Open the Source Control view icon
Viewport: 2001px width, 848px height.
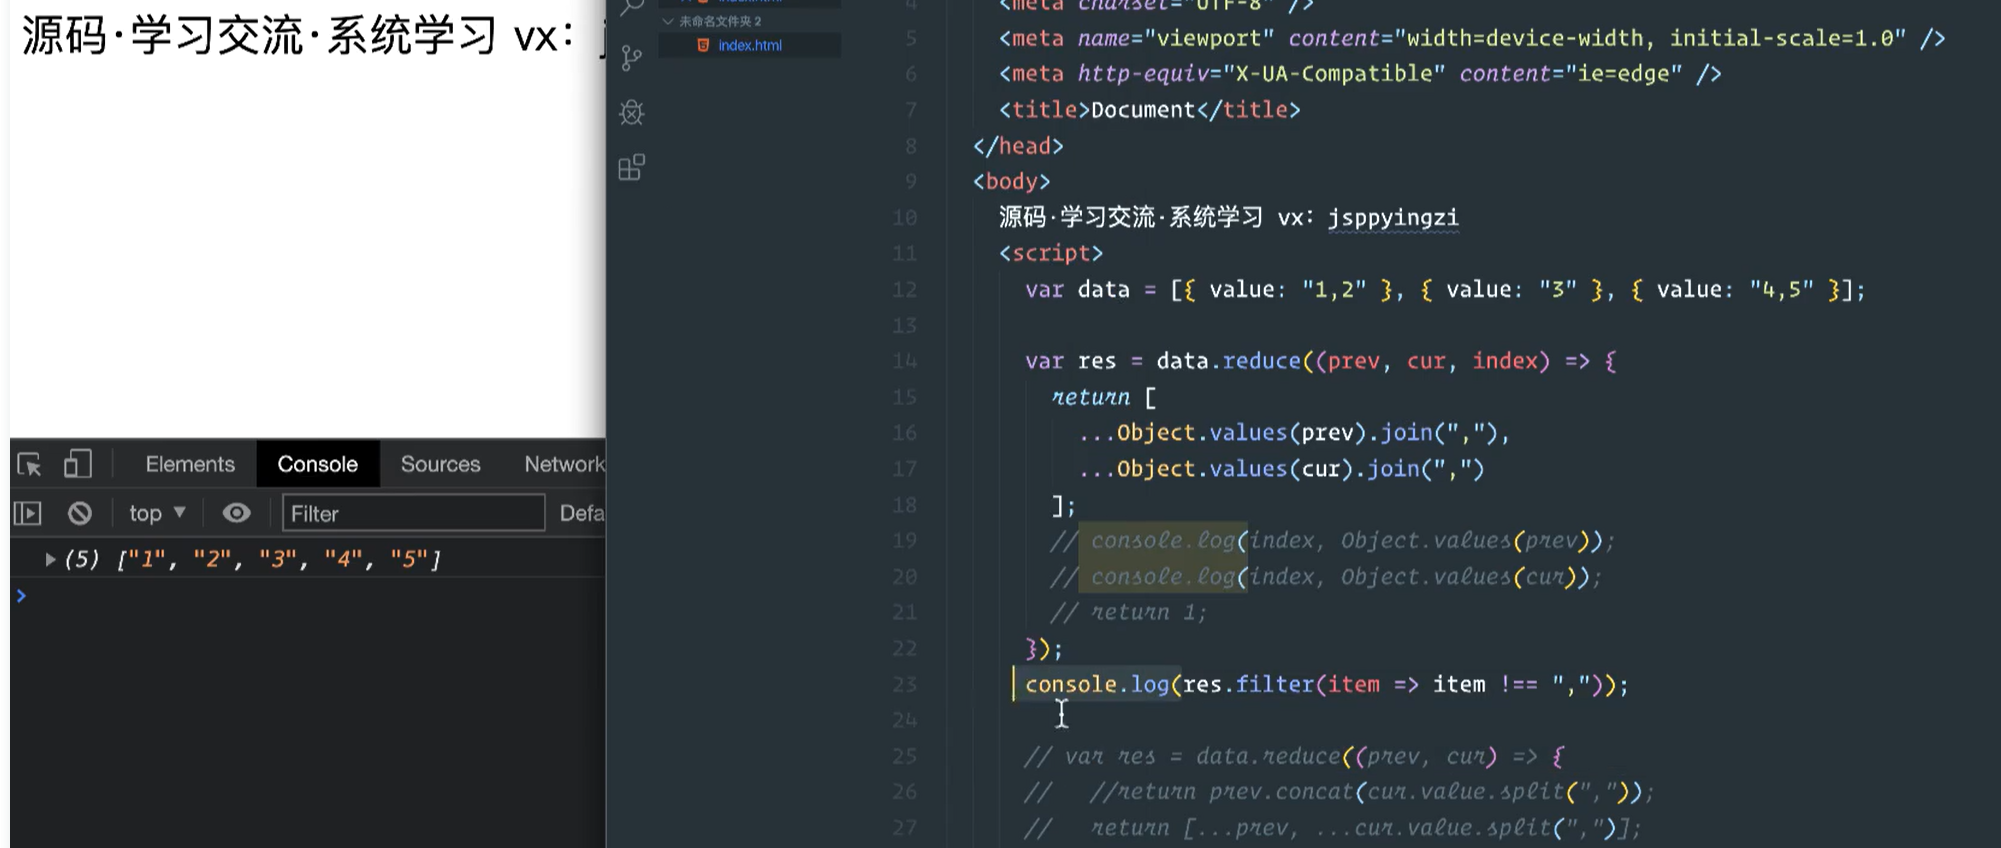(x=631, y=57)
